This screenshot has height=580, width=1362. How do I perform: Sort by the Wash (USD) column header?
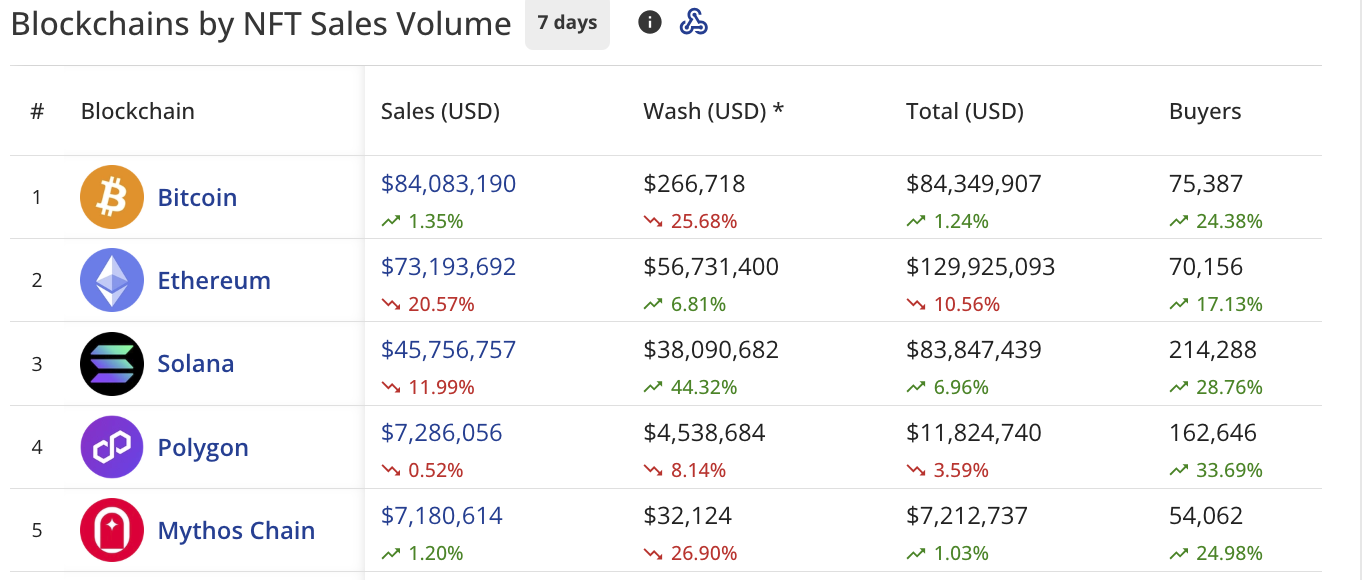point(713,111)
